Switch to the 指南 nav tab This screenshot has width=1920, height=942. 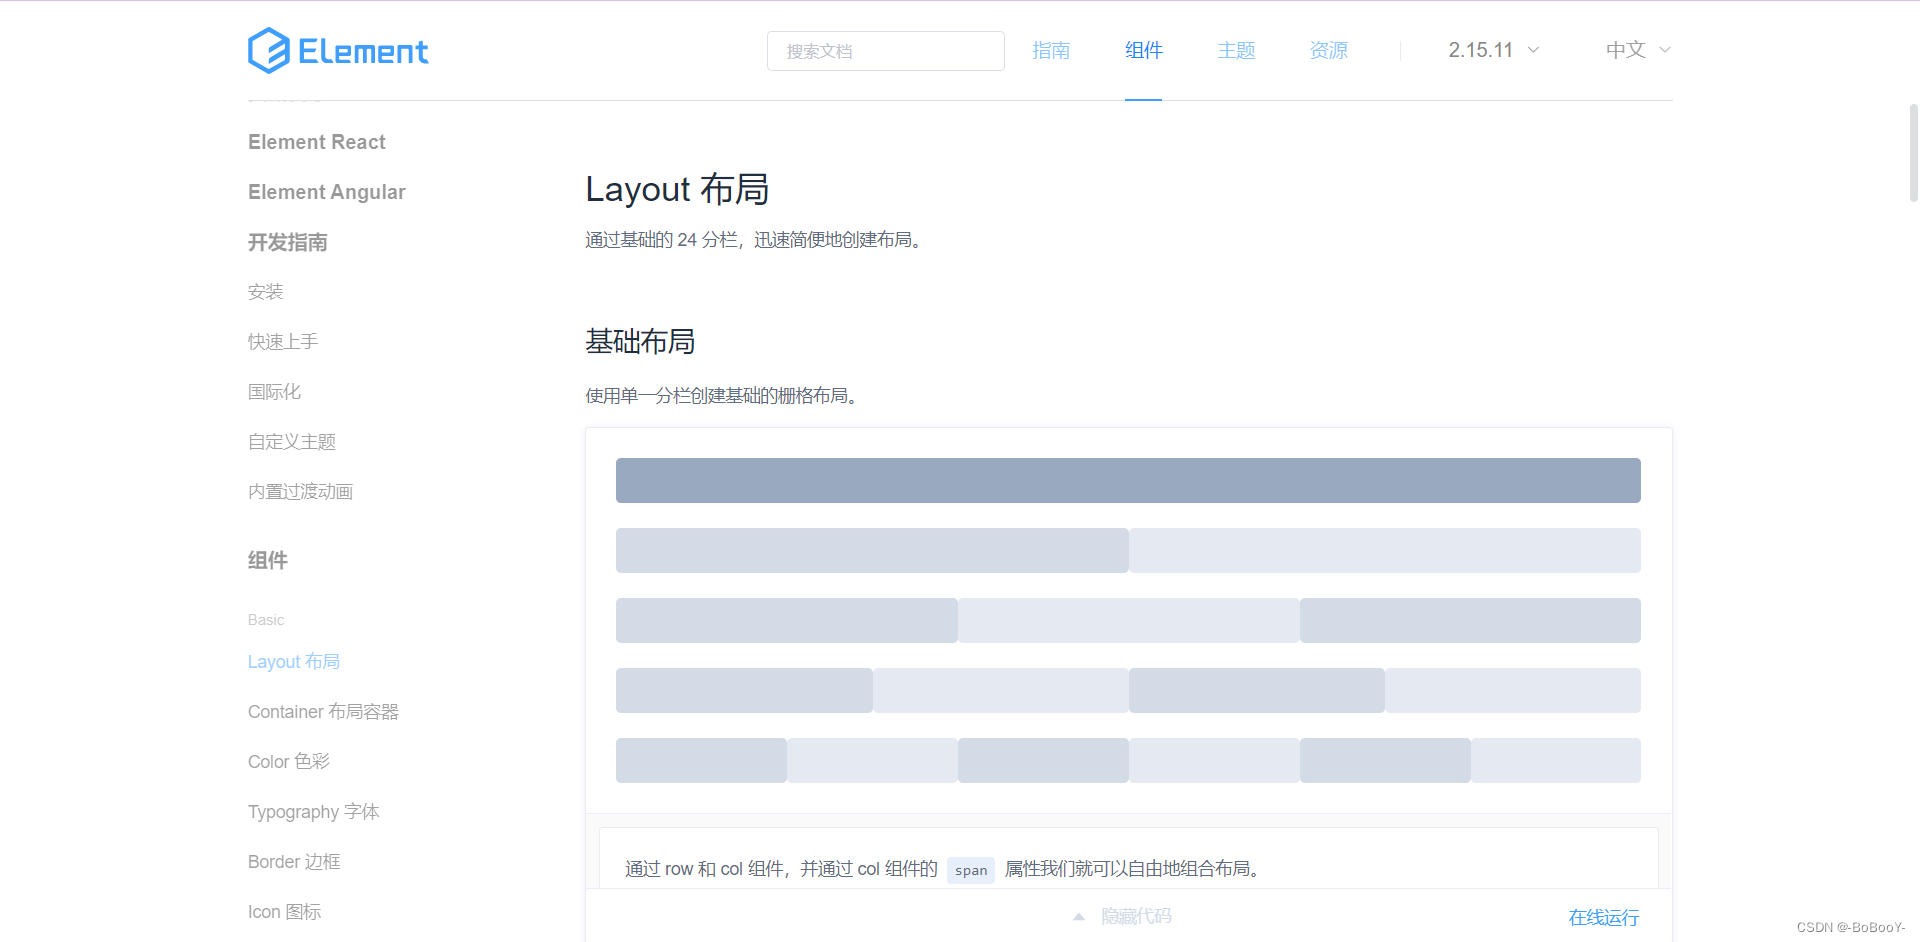coord(1051,50)
